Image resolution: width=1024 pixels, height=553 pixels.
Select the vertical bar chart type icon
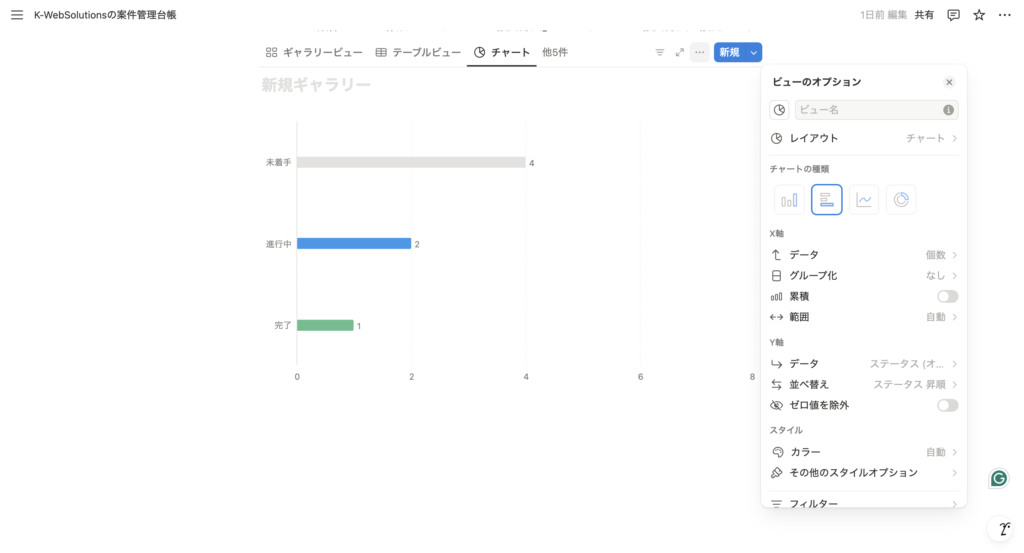[x=789, y=200]
